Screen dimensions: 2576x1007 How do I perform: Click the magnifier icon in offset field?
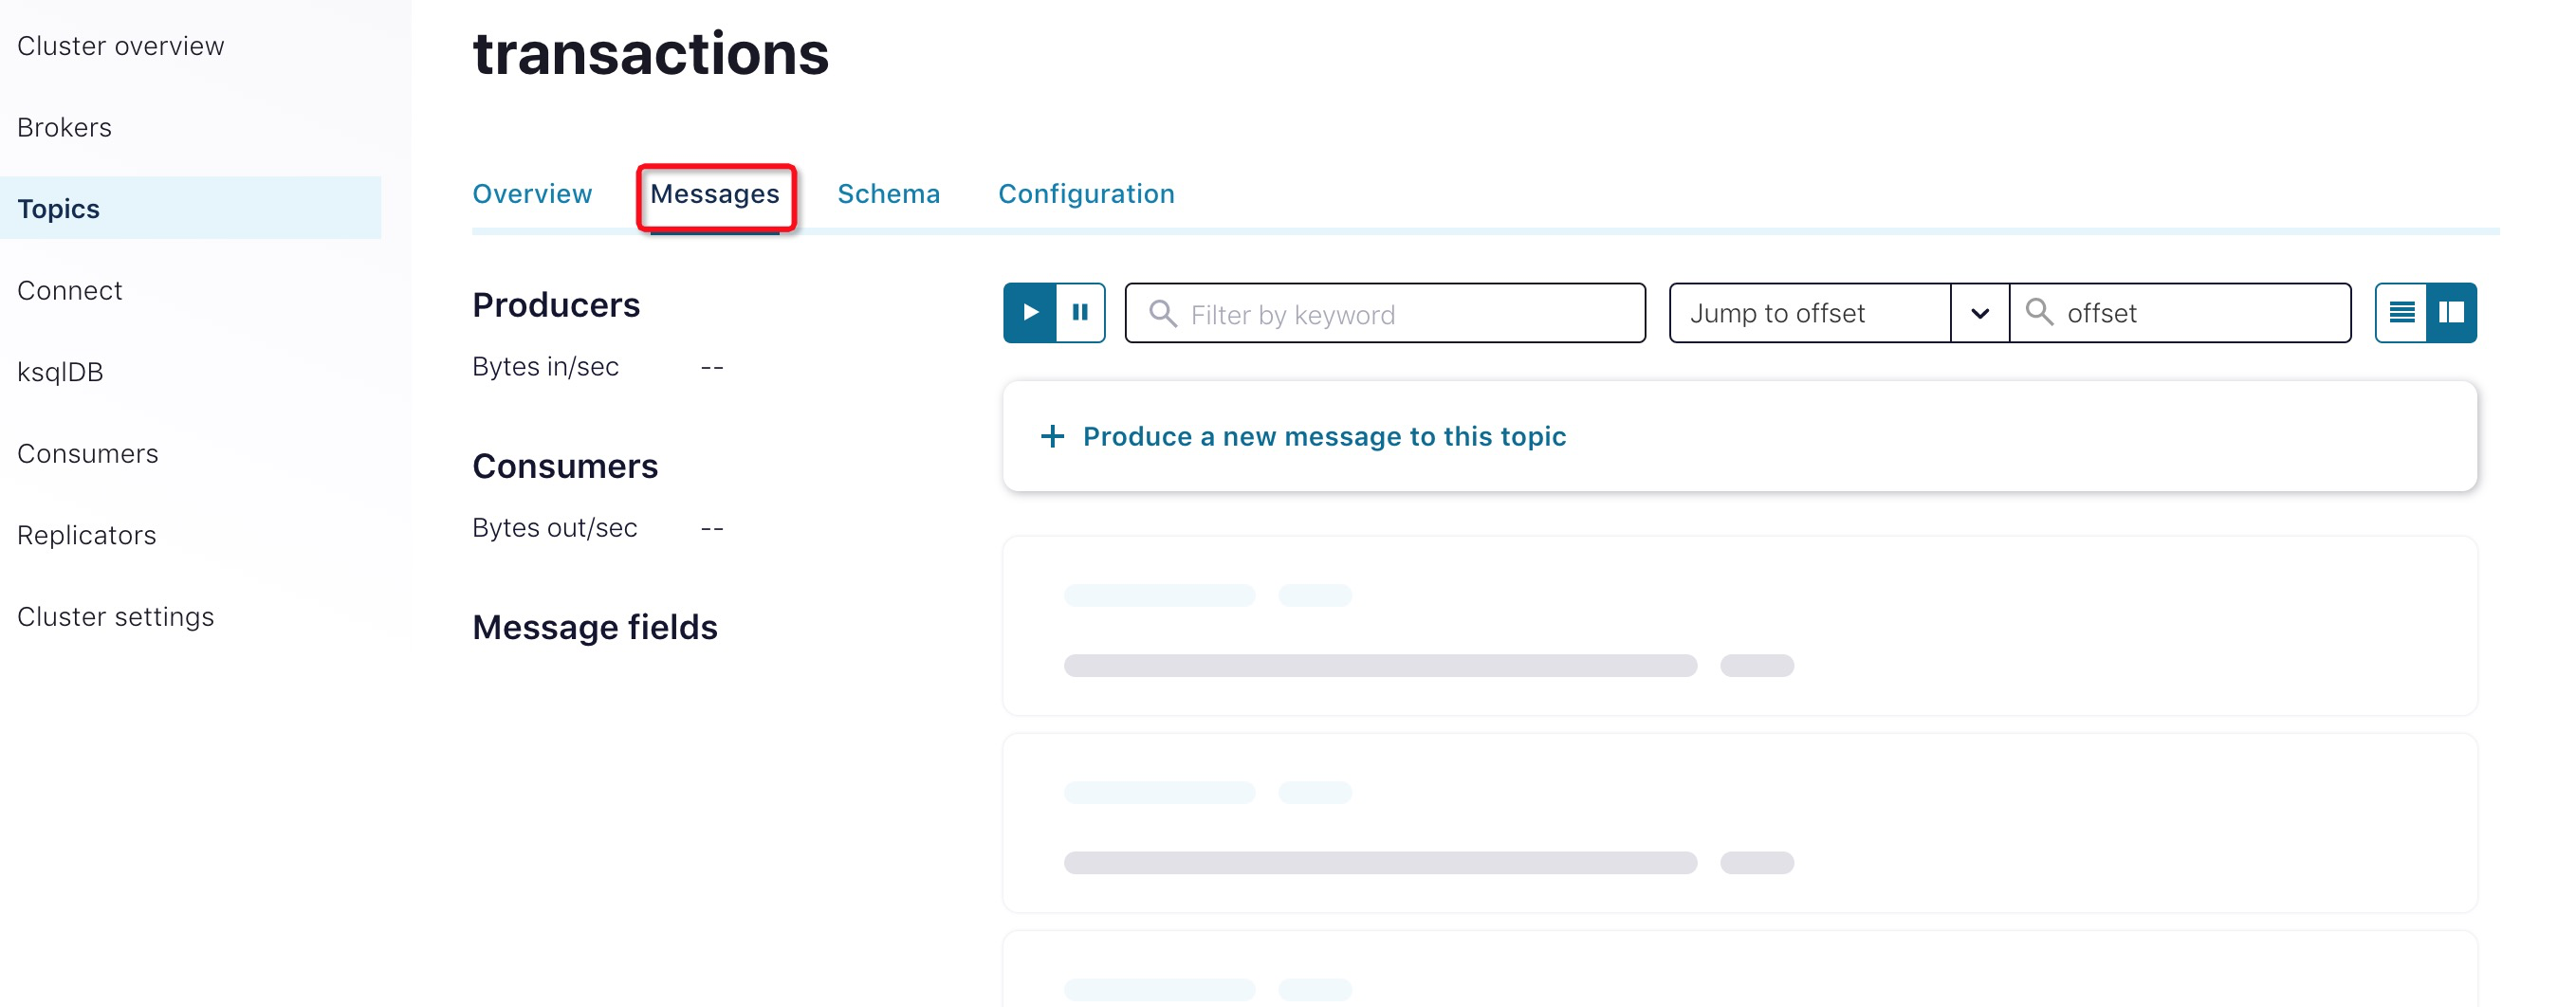click(2039, 313)
